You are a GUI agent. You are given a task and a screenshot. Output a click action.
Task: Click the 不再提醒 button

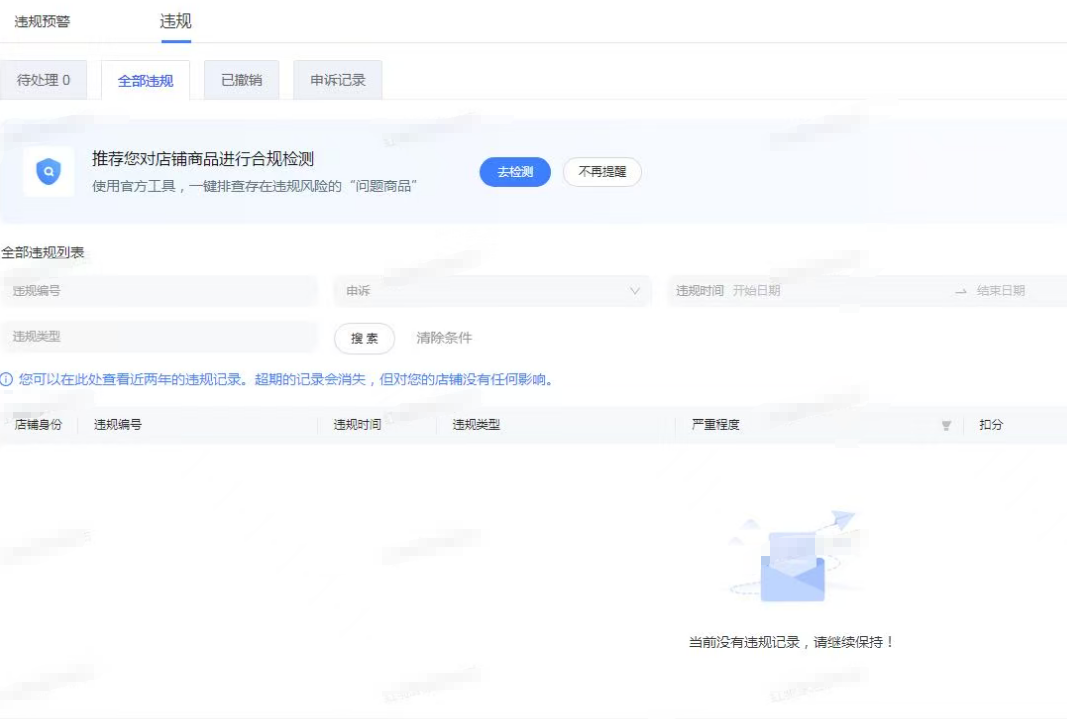coord(602,172)
